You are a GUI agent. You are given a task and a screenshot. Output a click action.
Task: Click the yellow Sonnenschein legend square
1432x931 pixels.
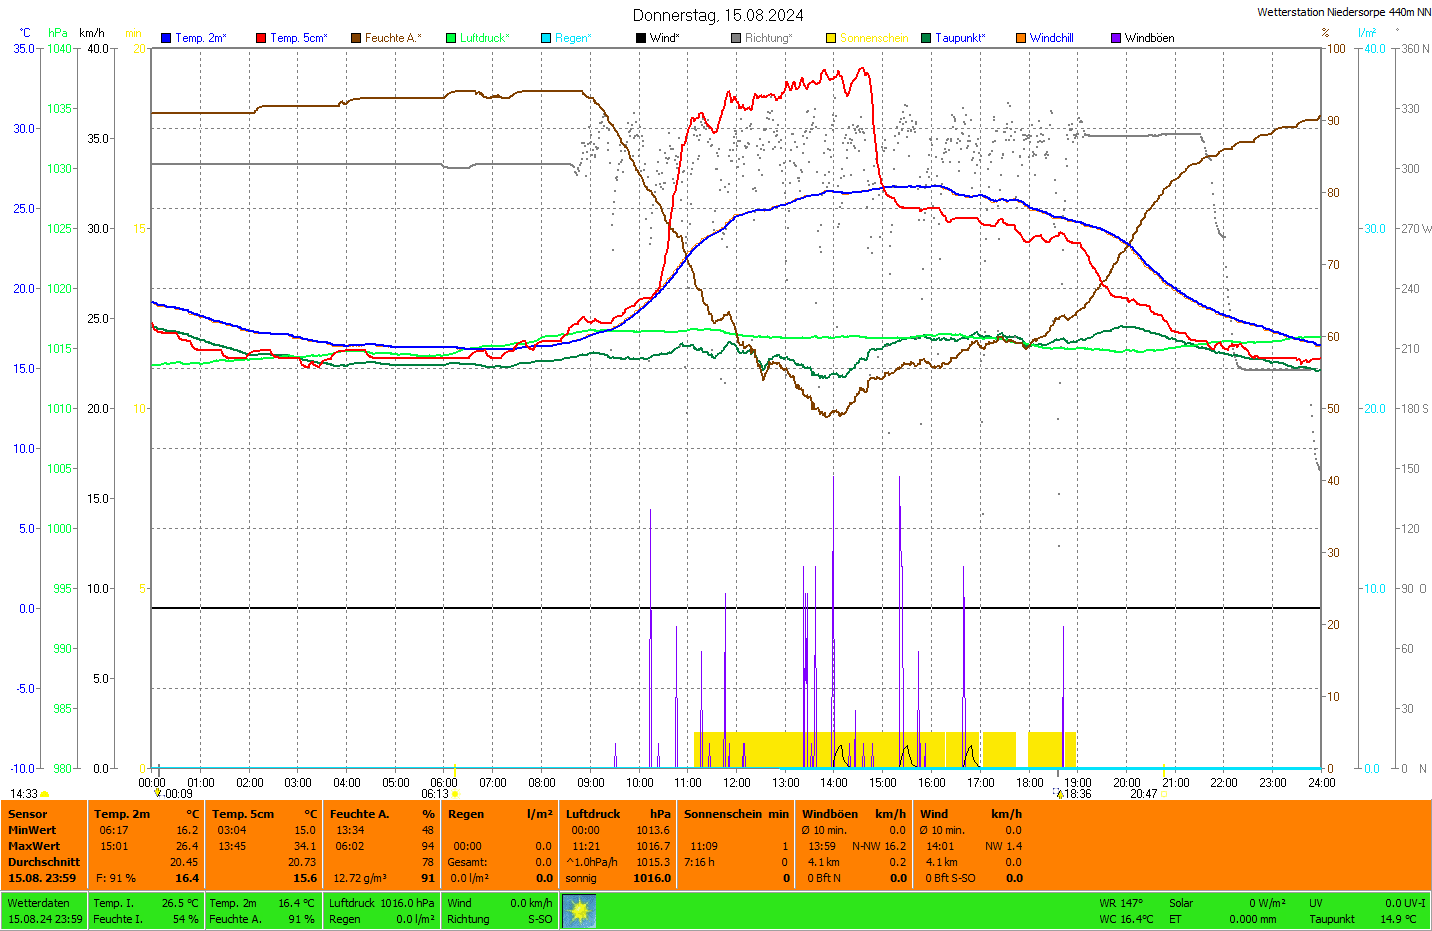[831, 38]
